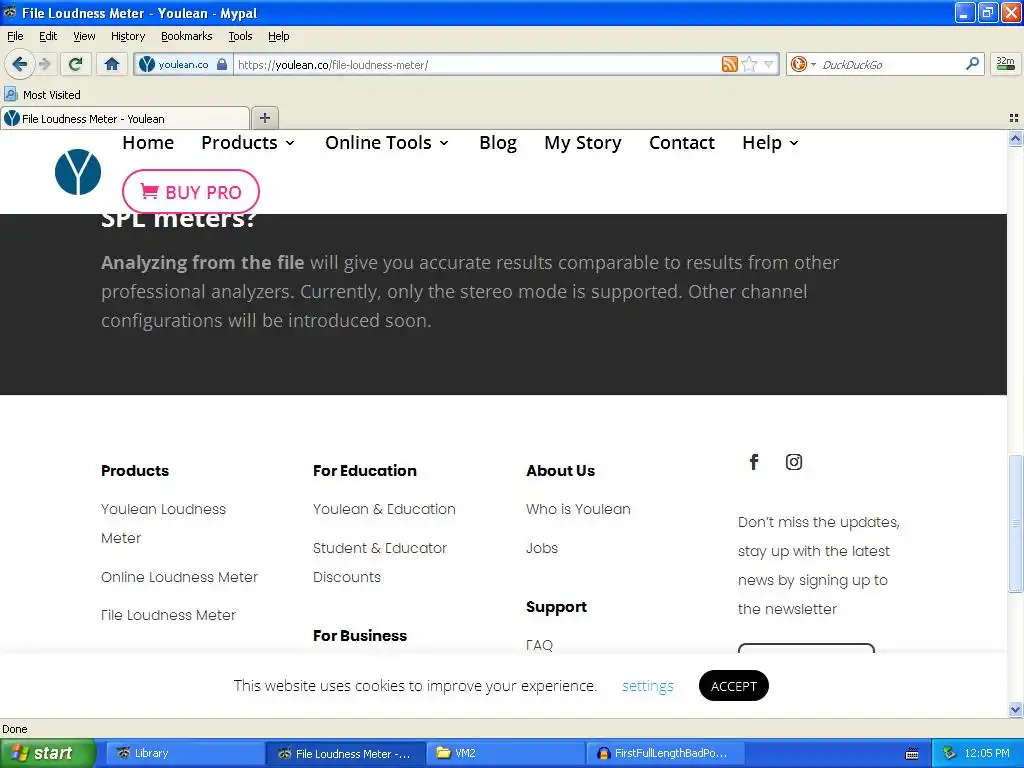Click the system tray network icon

[x=949, y=753]
